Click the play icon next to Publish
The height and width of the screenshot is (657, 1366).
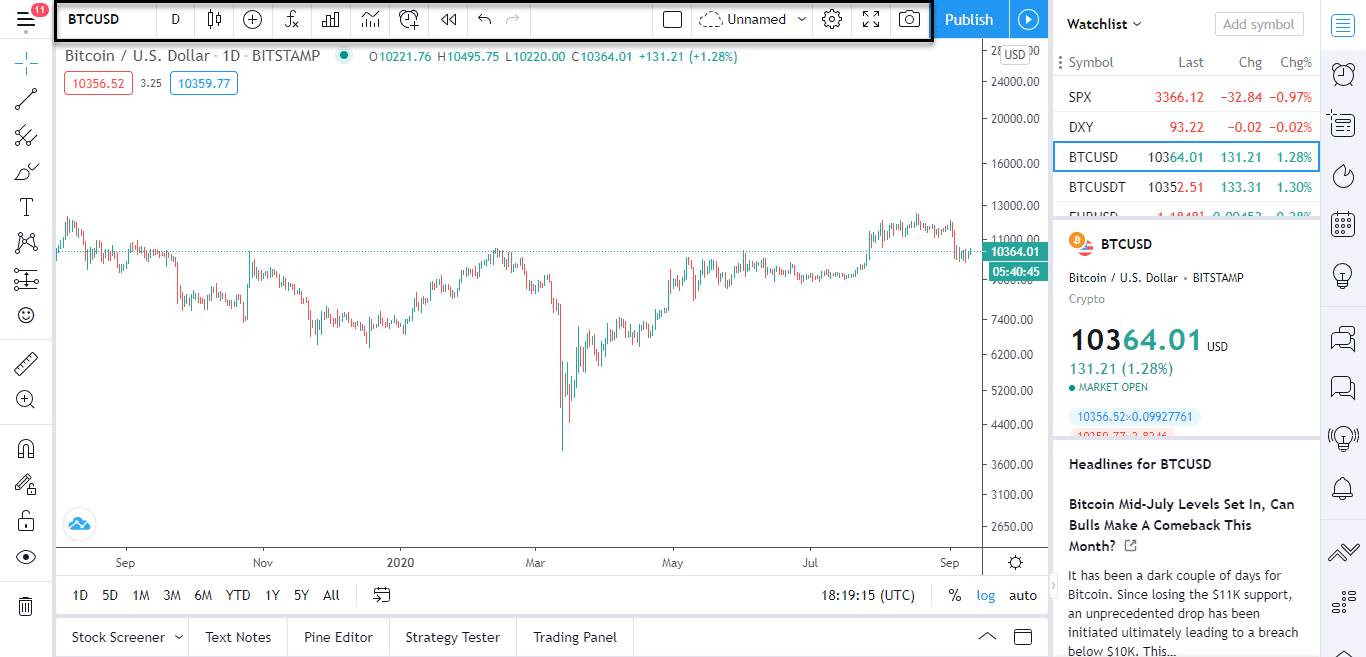1028,19
